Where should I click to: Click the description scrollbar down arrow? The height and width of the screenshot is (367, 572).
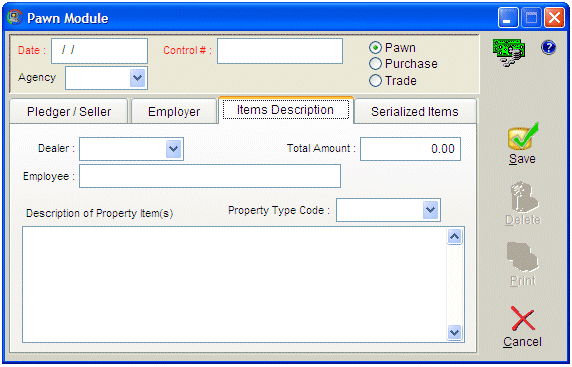[455, 332]
